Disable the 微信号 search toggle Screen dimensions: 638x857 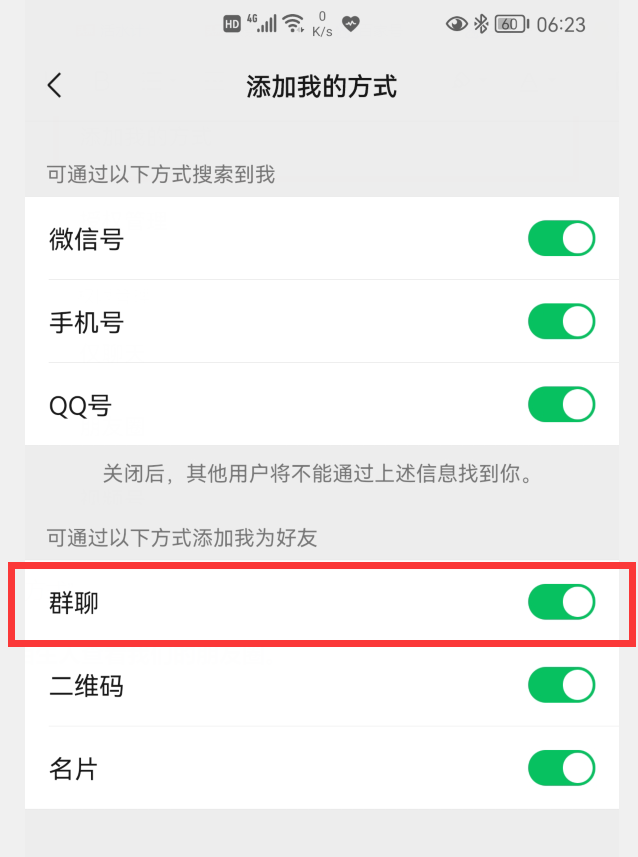coord(561,239)
